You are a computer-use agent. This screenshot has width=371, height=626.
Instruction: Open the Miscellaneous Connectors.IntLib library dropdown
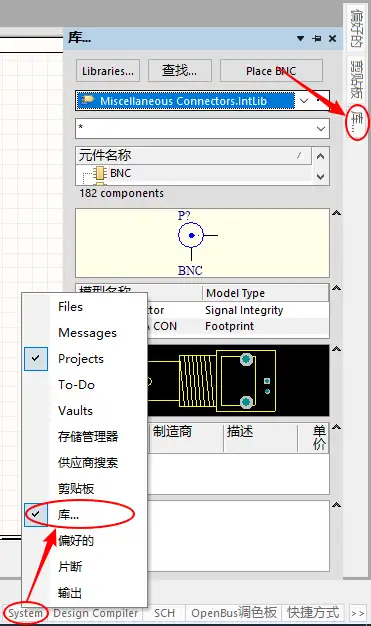click(304, 101)
